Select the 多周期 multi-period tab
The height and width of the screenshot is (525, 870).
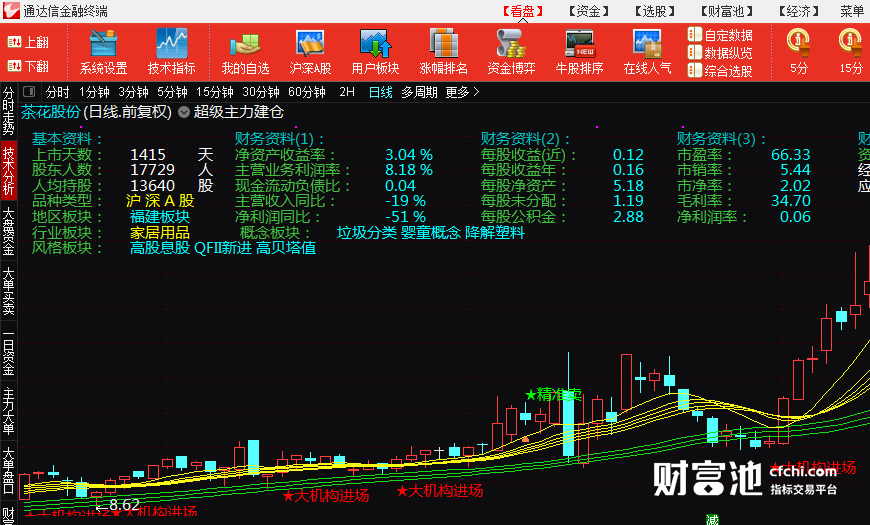(x=419, y=92)
